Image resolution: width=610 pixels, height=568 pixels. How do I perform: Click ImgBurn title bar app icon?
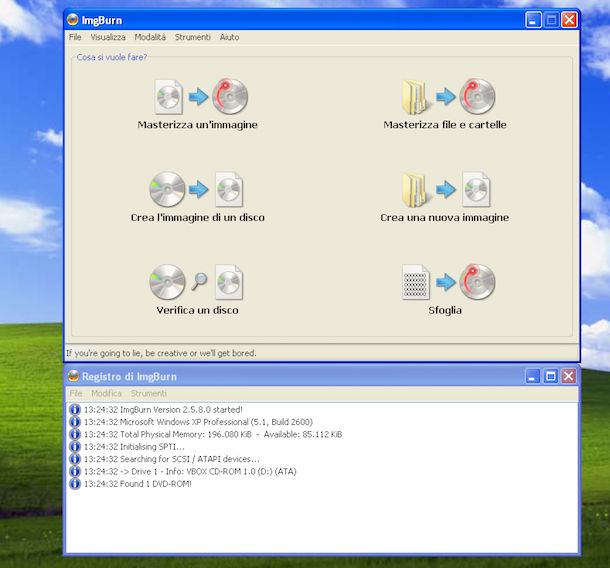coord(73,19)
